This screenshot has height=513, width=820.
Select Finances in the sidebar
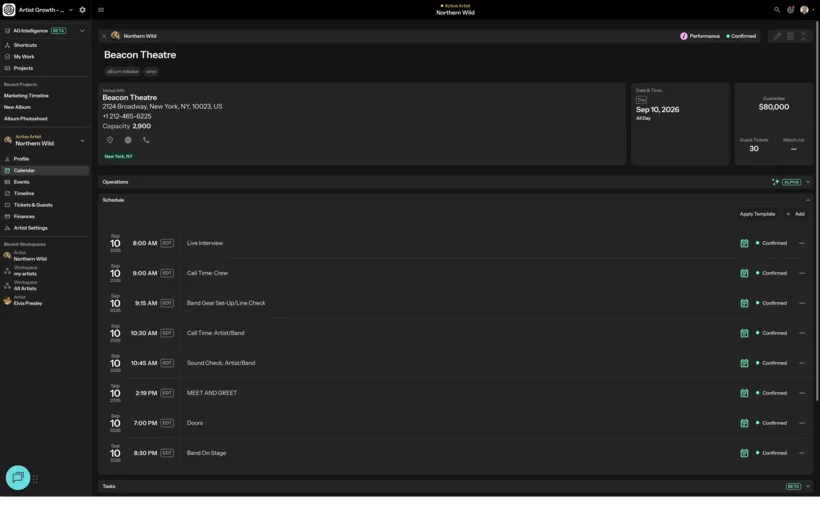point(24,216)
